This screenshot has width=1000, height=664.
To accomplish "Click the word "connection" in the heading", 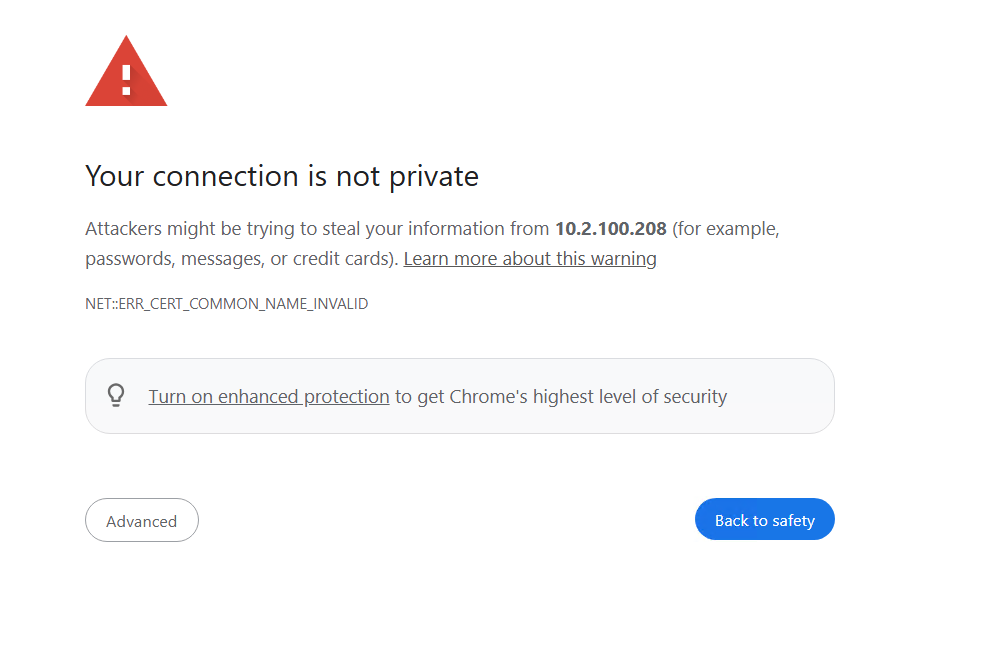I will point(225,177).
